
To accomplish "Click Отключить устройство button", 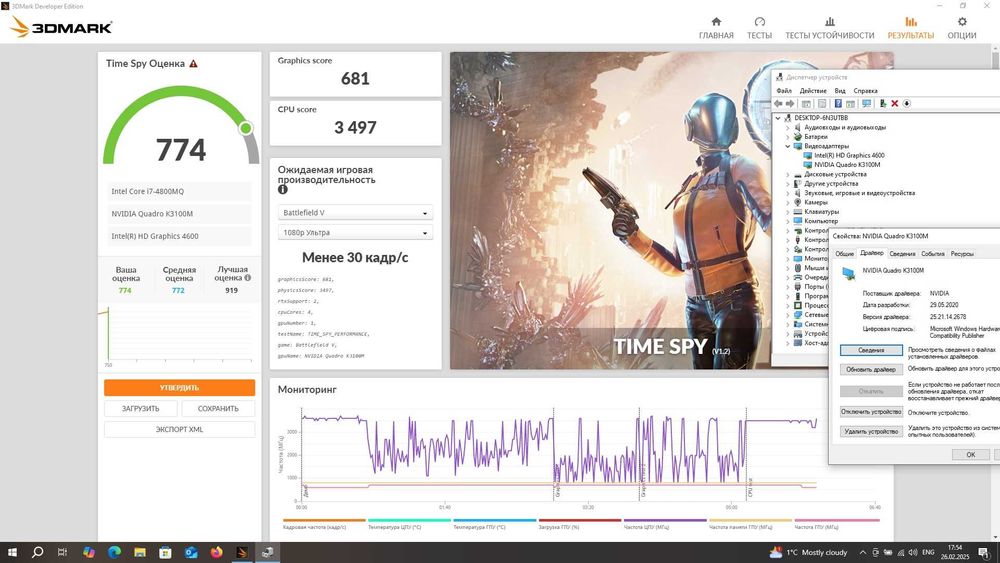I will click(871, 412).
